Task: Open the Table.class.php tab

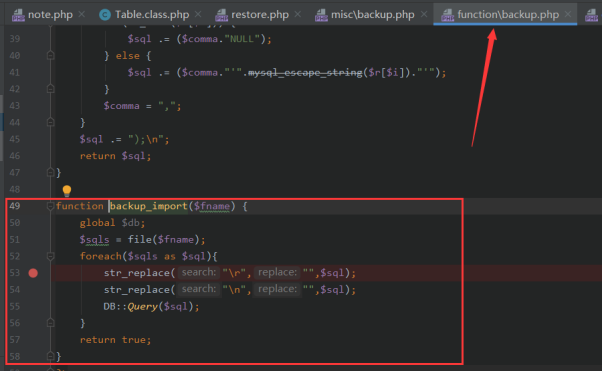Action: [152, 15]
